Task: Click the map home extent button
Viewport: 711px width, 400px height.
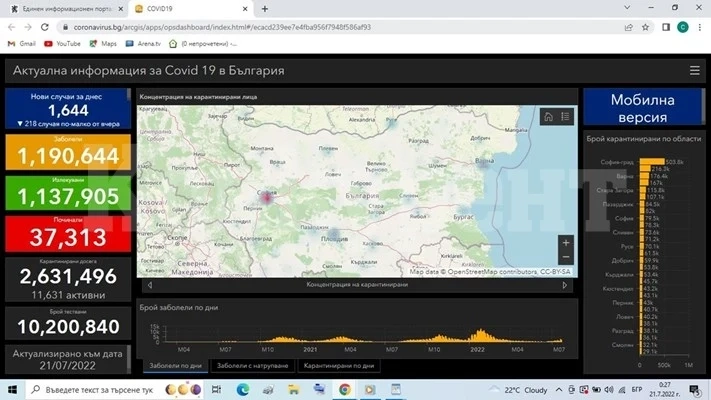Action: (548, 117)
